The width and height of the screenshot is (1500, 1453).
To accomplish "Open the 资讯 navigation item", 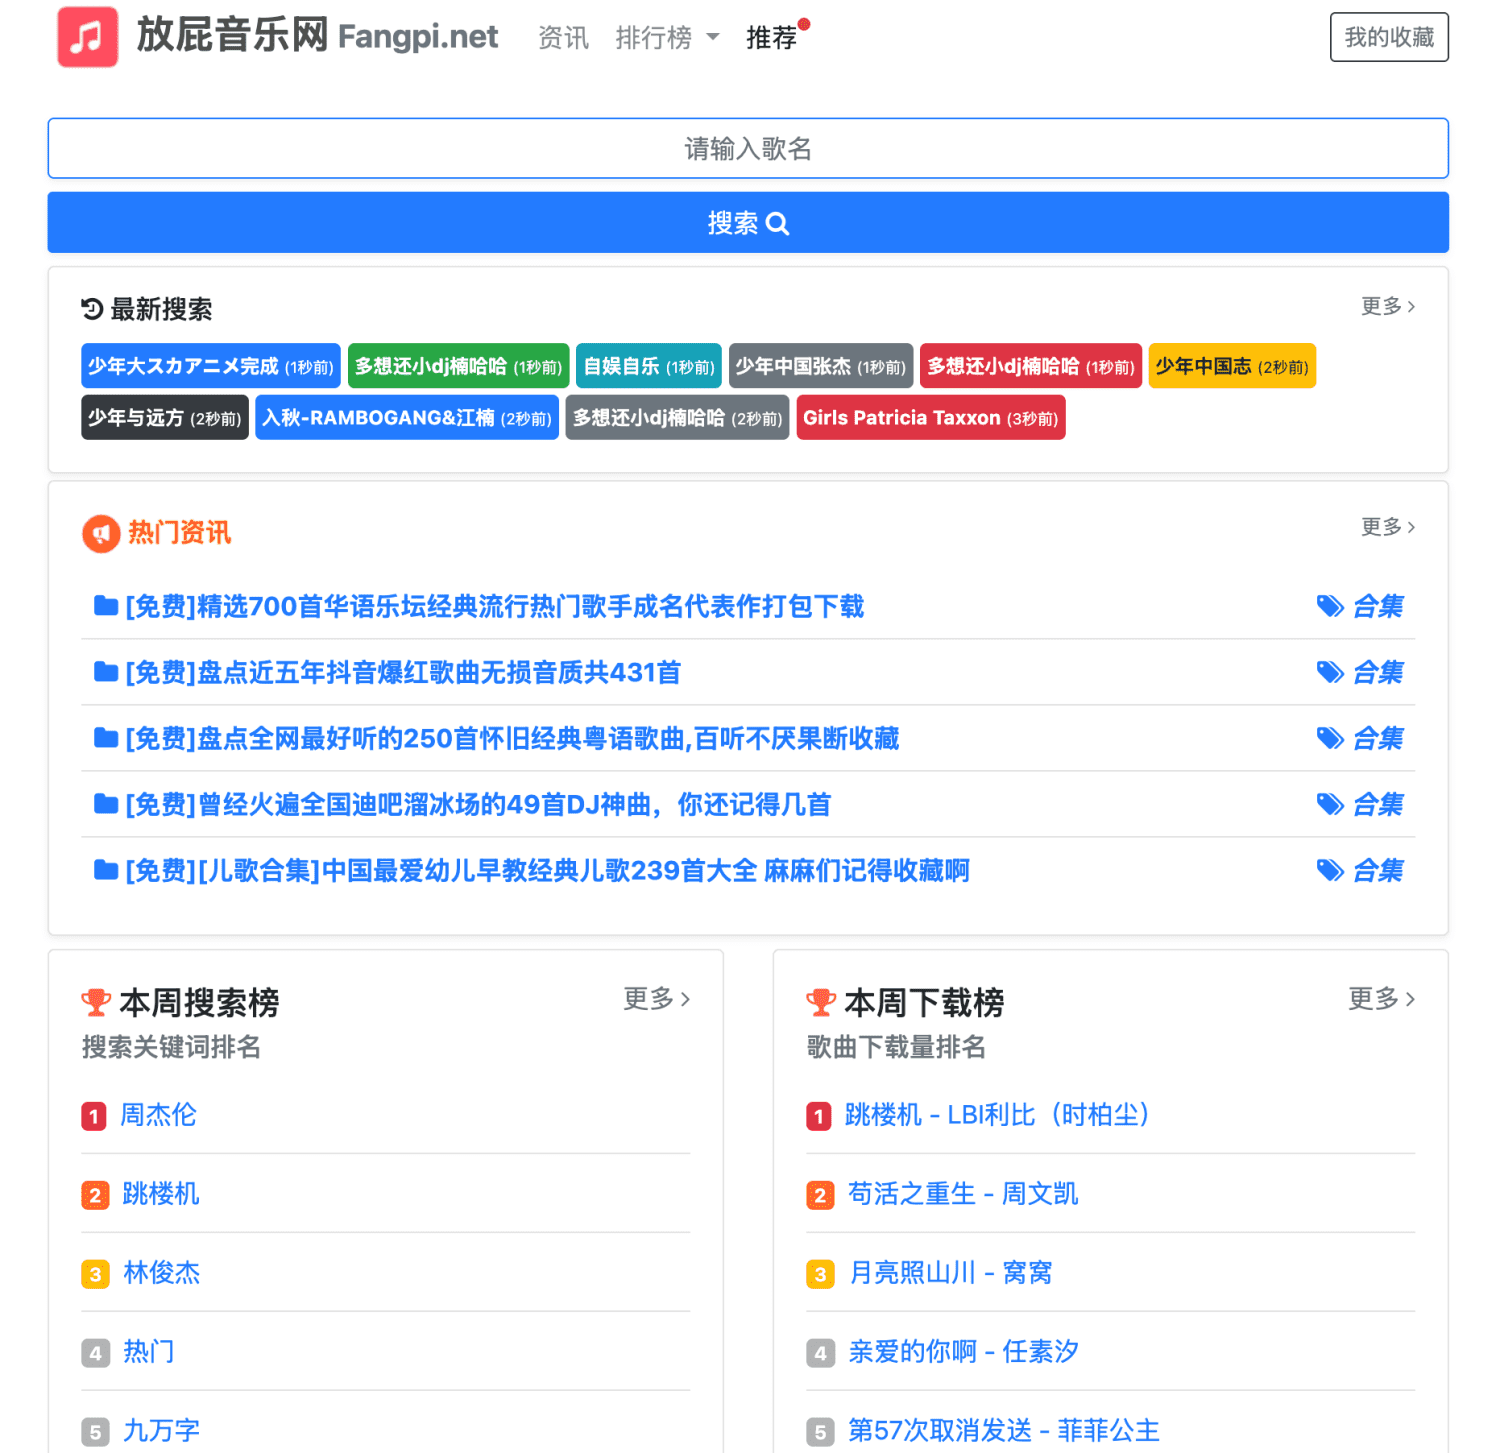I will pyautogui.click(x=563, y=38).
